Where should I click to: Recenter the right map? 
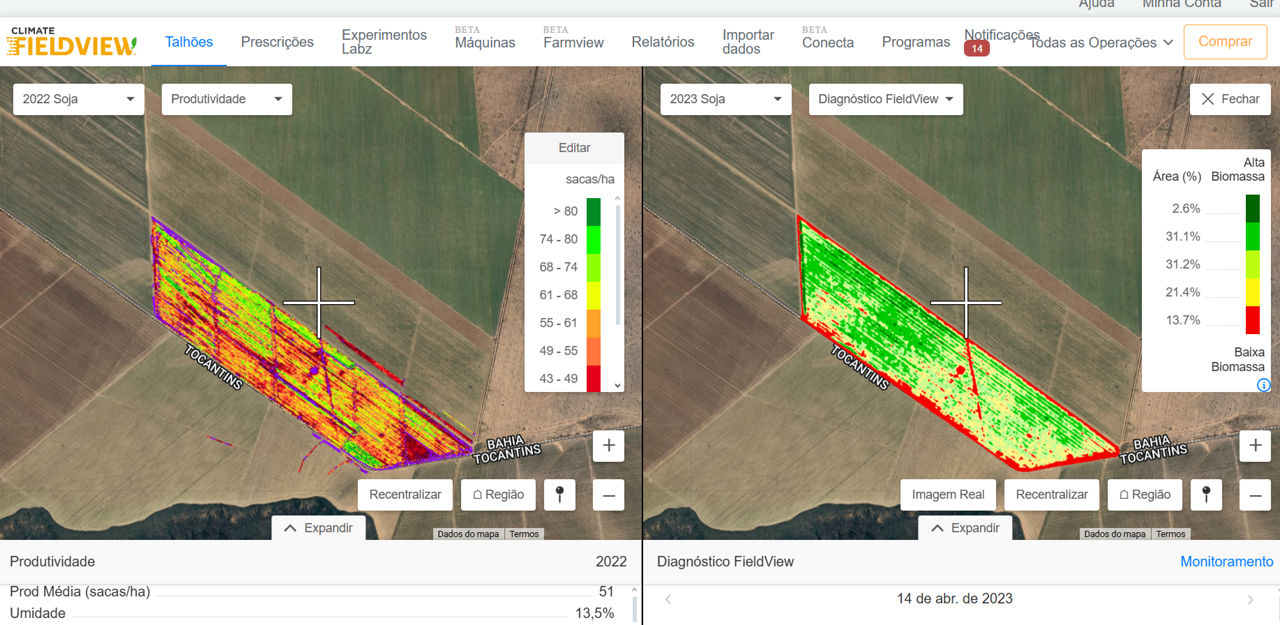1052,495
